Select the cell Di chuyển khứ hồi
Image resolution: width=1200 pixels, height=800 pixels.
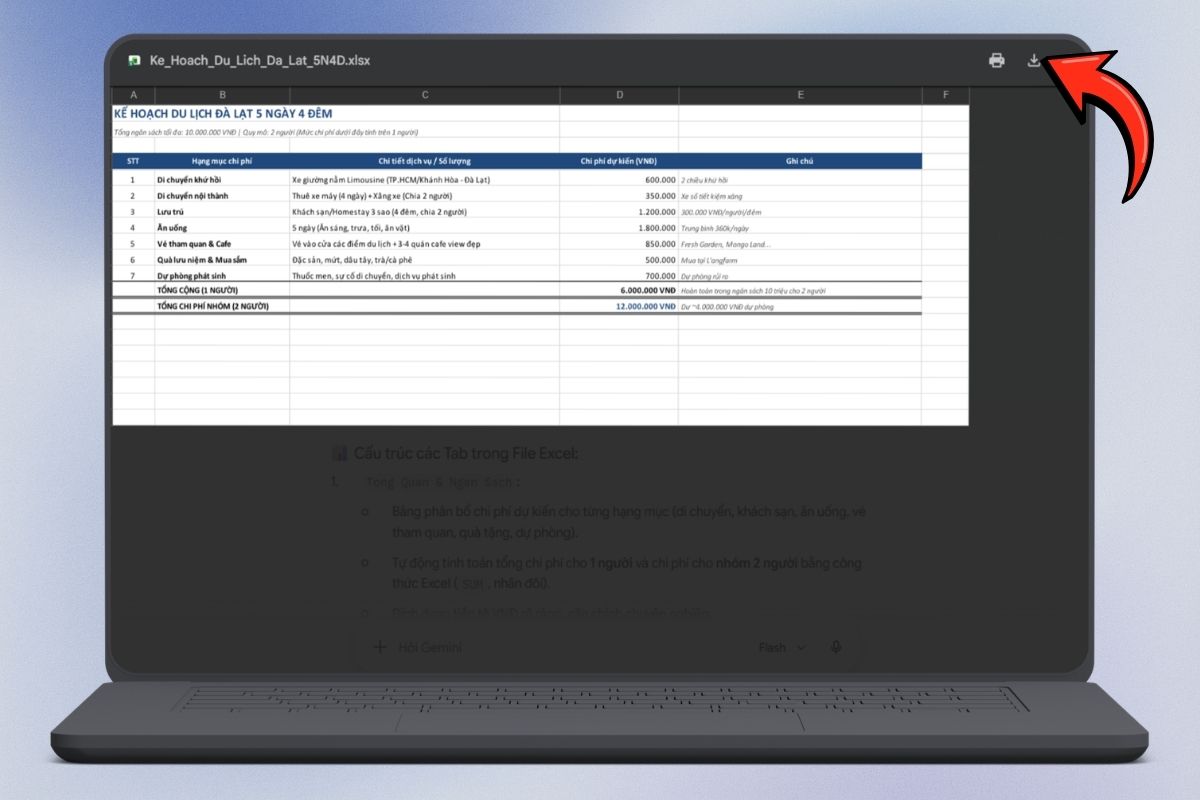pos(222,180)
